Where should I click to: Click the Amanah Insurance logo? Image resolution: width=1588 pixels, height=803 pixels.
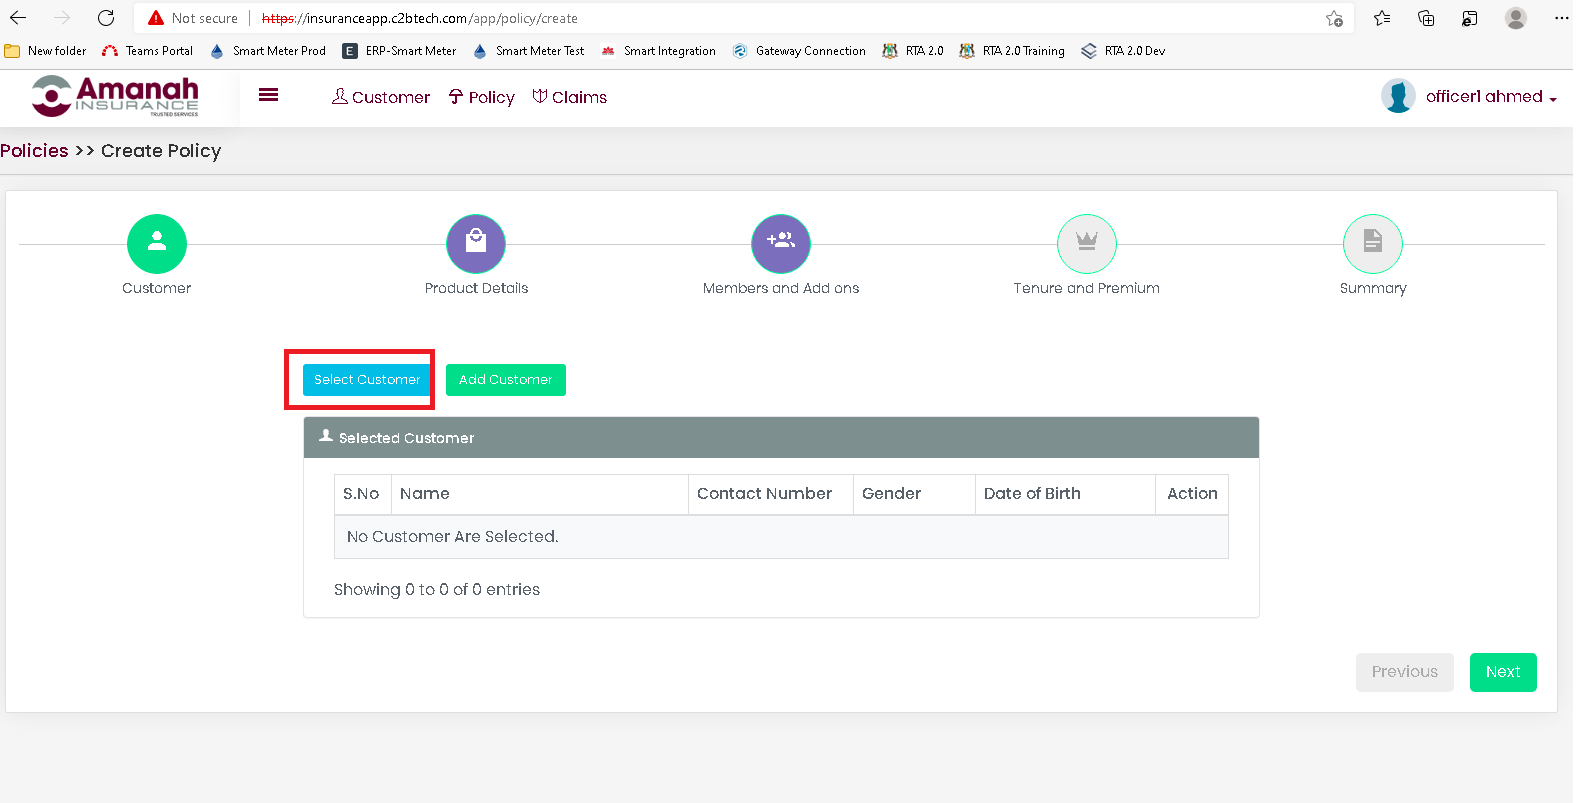pyautogui.click(x=115, y=96)
